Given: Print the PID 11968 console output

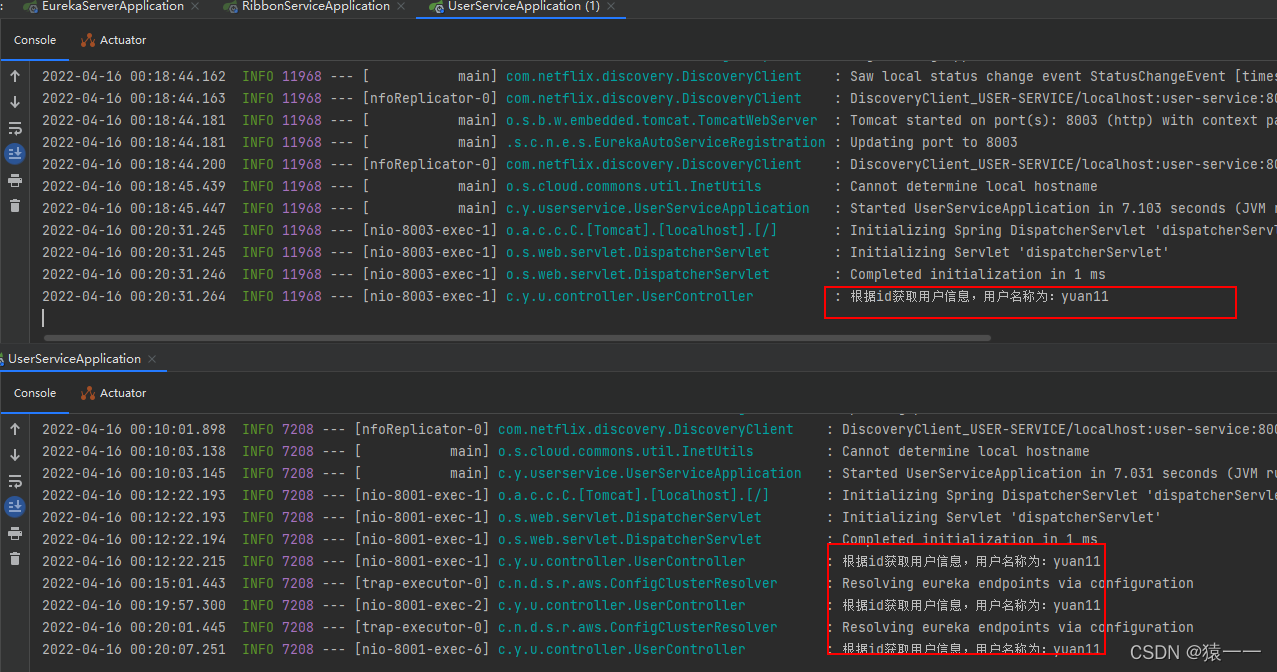Looking at the screenshot, I should coord(14,180).
